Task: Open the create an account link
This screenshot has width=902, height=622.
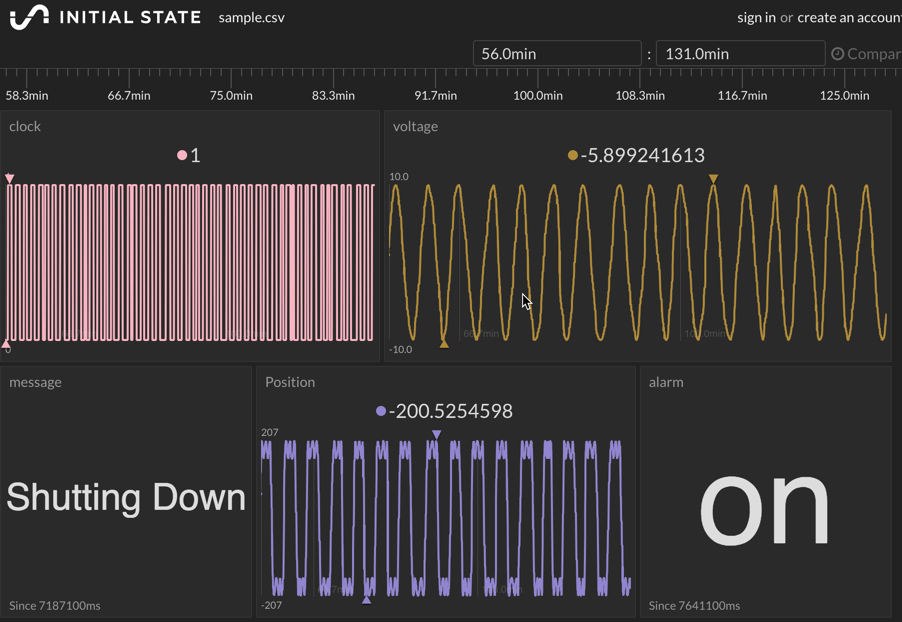Action: (848, 17)
